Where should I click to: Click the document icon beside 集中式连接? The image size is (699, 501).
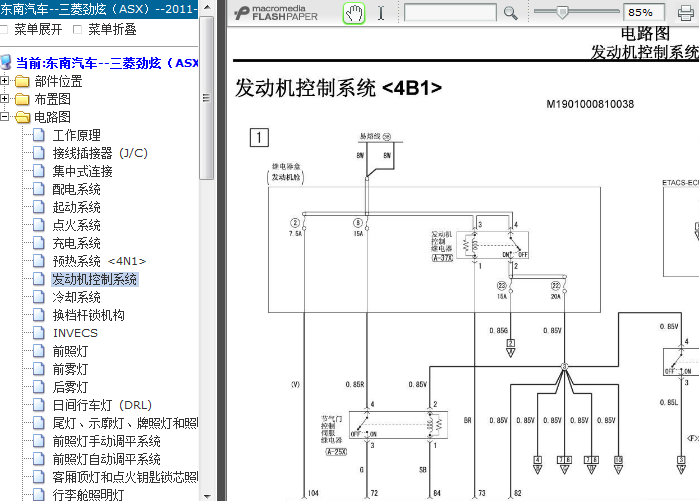tap(39, 171)
